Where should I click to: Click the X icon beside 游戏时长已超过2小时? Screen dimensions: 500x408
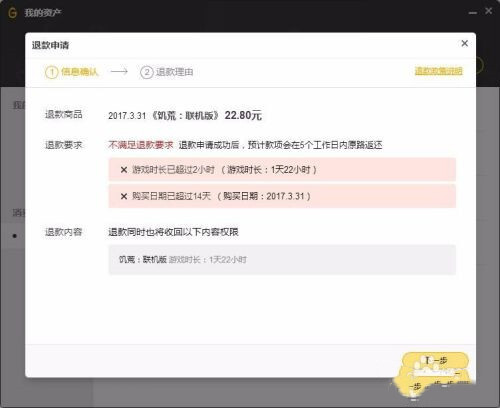[x=124, y=170]
